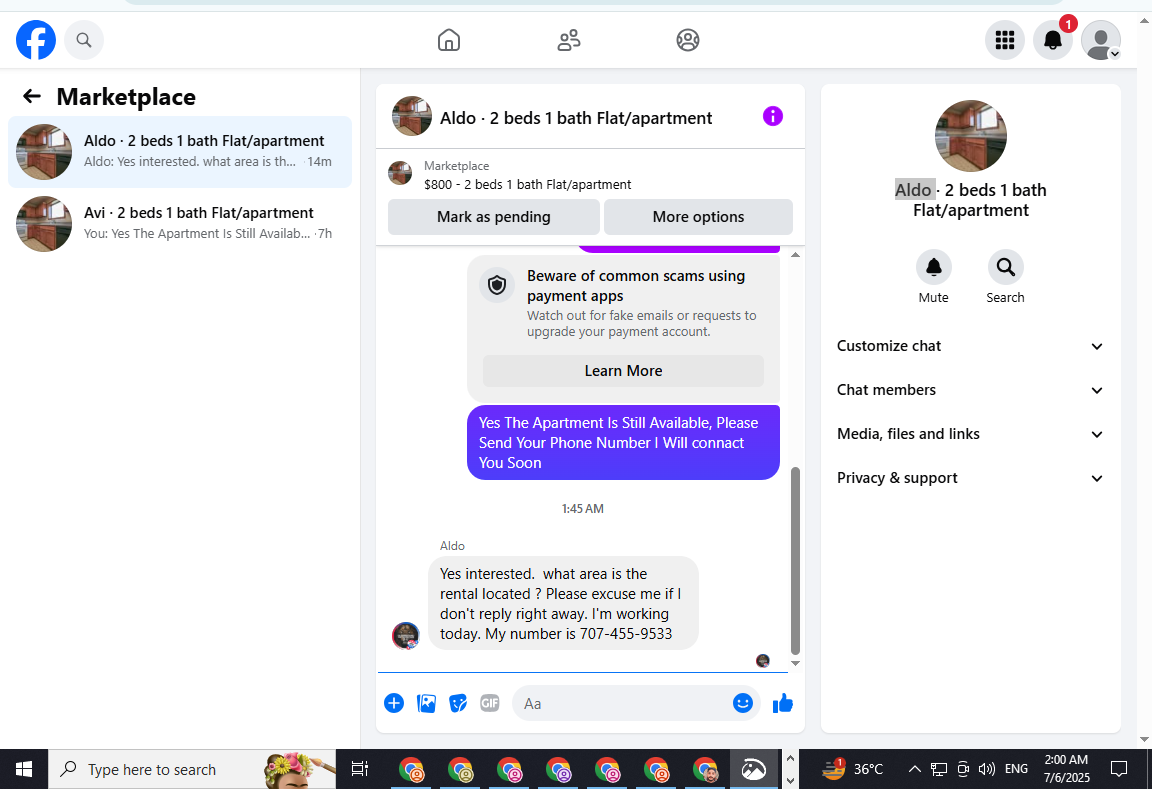The width and height of the screenshot is (1152, 789).
Task: Expand the Privacy & support section
Action: [x=970, y=478]
